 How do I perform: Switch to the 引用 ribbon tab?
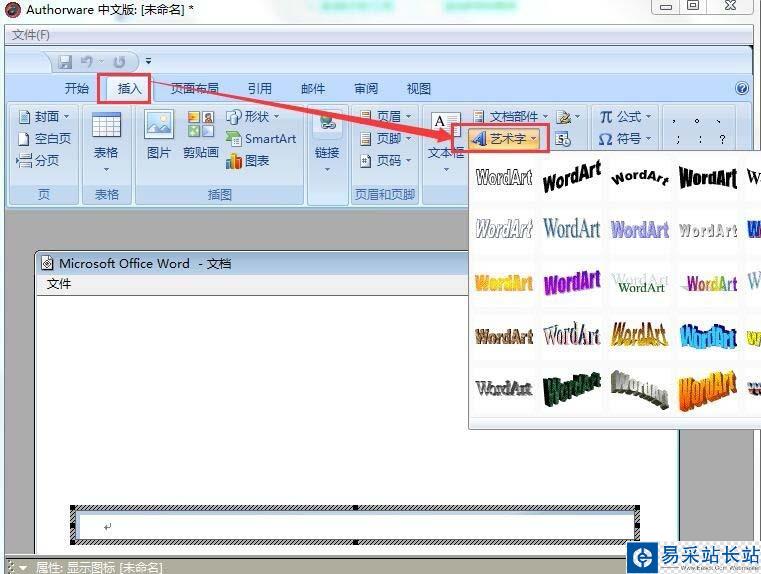point(260,88)
